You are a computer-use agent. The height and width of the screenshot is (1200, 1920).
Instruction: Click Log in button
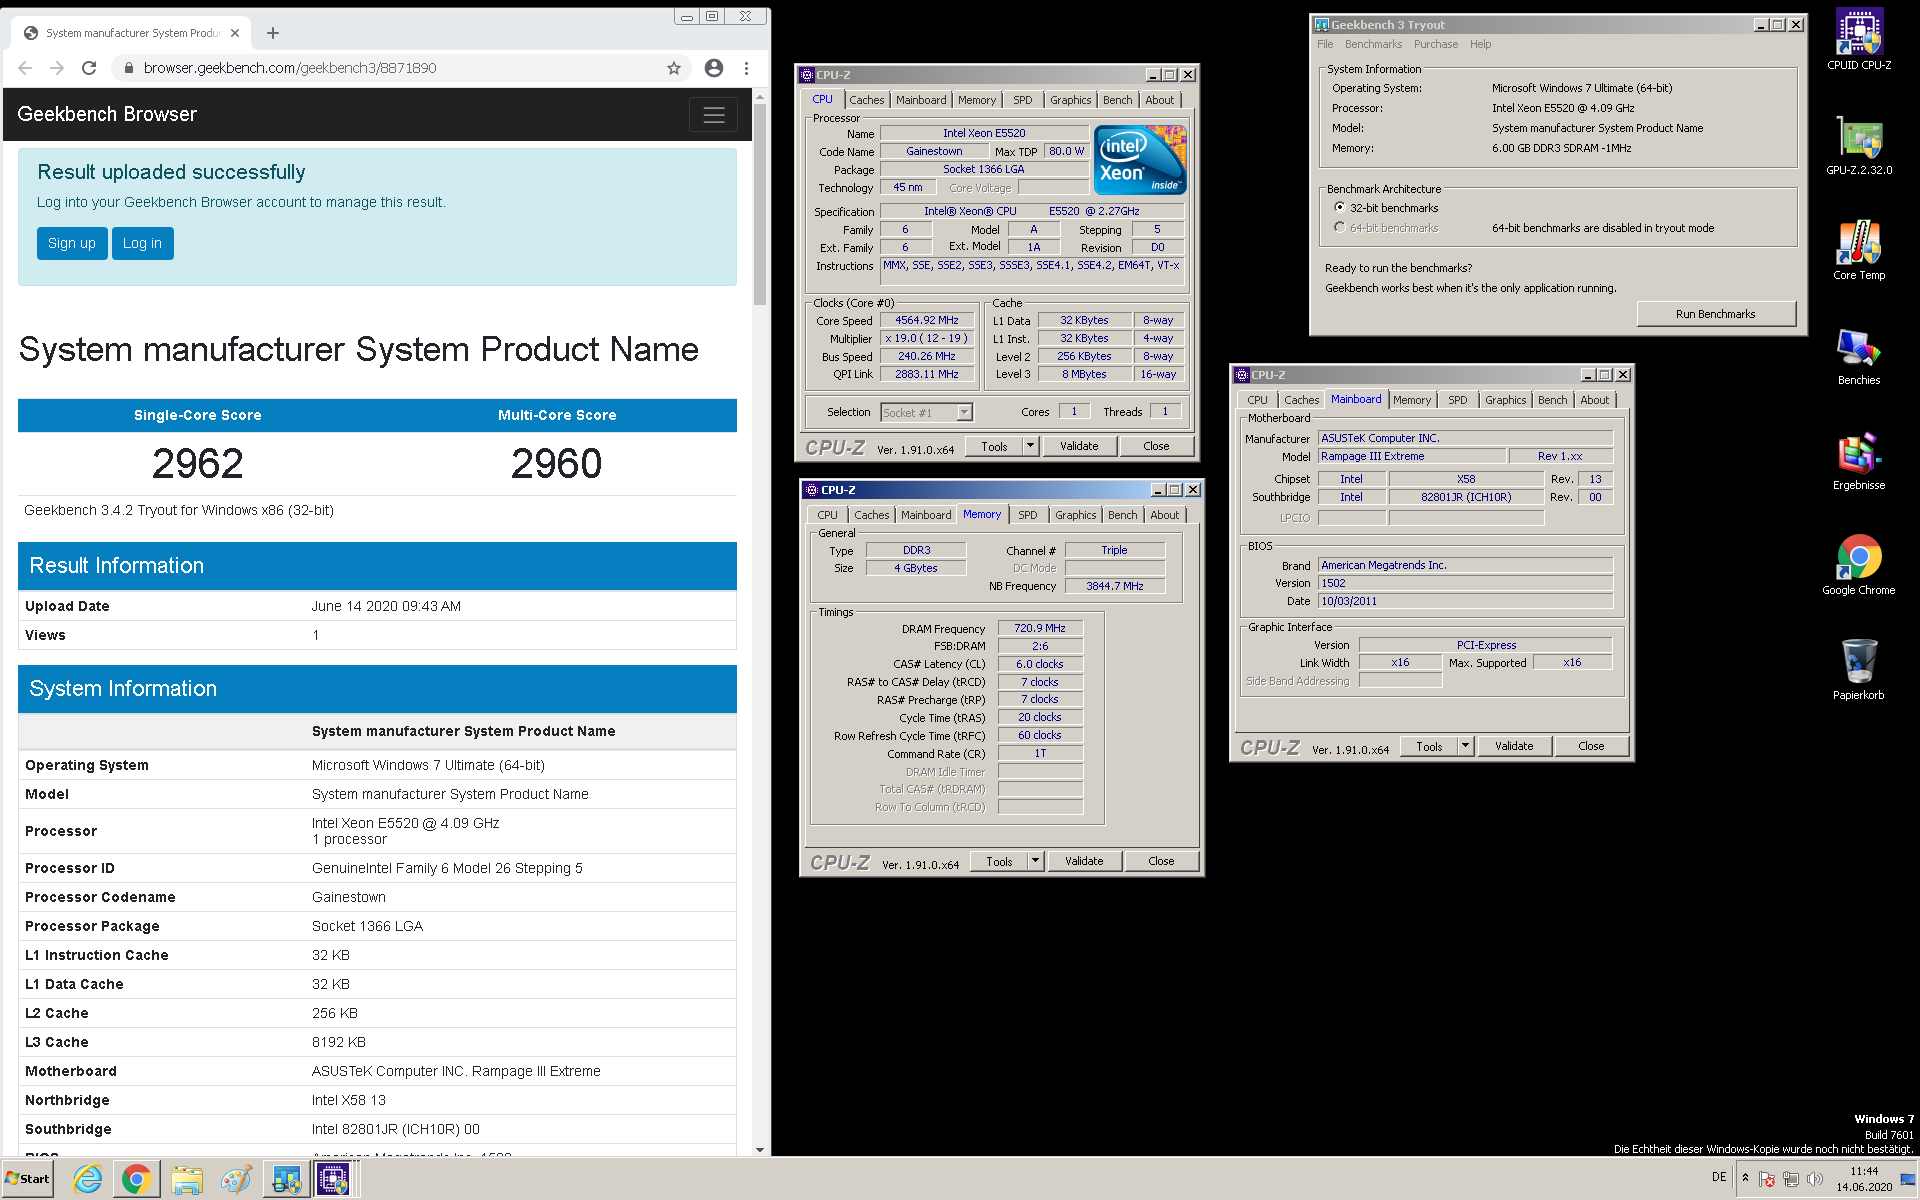coord(142,243)
